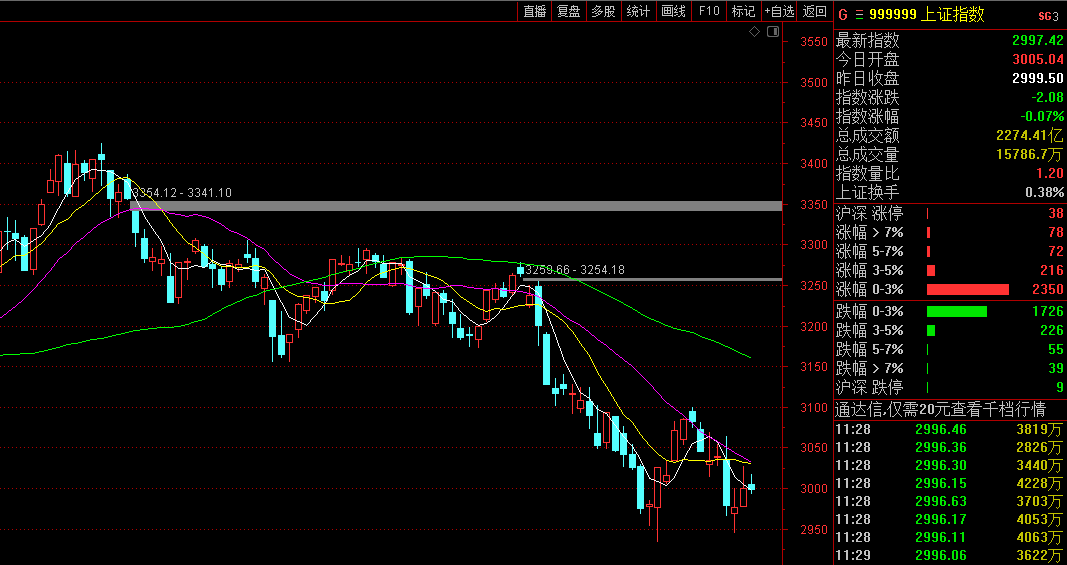Click the green 跌幅 0-3% bar
The height and width of the screenshot is (565, 1067).
pos(956,311)
